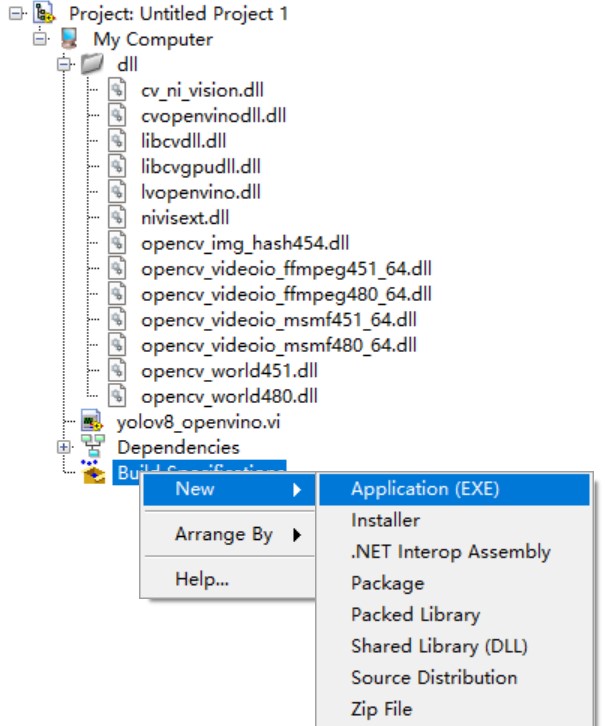
Task: Choose Application (EXE) from the submenu
Action: [x=424, y=489]
